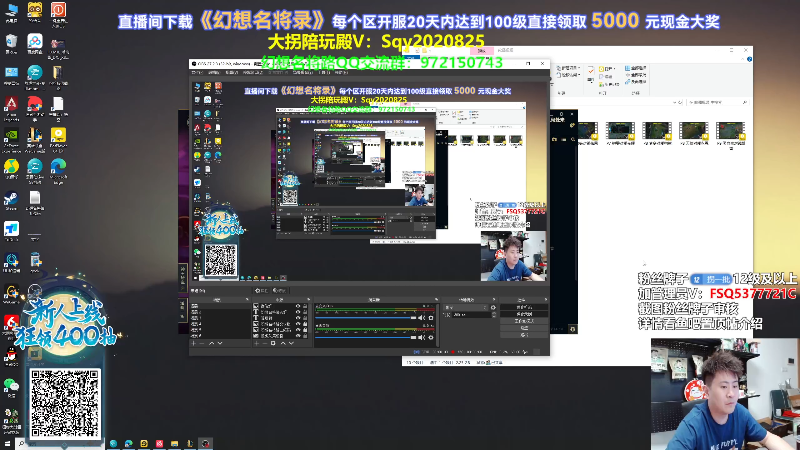Image resolution: width=800 pixels, height=450 pixels.
Task: Mute lower audio mixer channel speaker
Action: point(421,337)
